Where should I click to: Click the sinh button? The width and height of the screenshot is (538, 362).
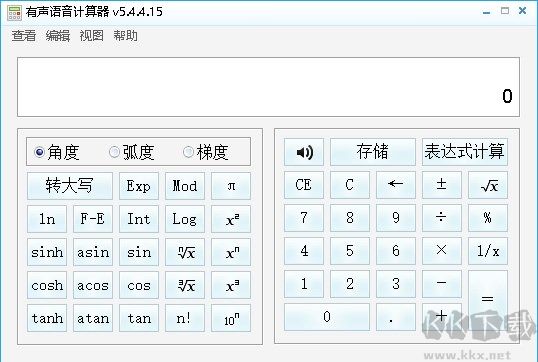click(47, 252)
